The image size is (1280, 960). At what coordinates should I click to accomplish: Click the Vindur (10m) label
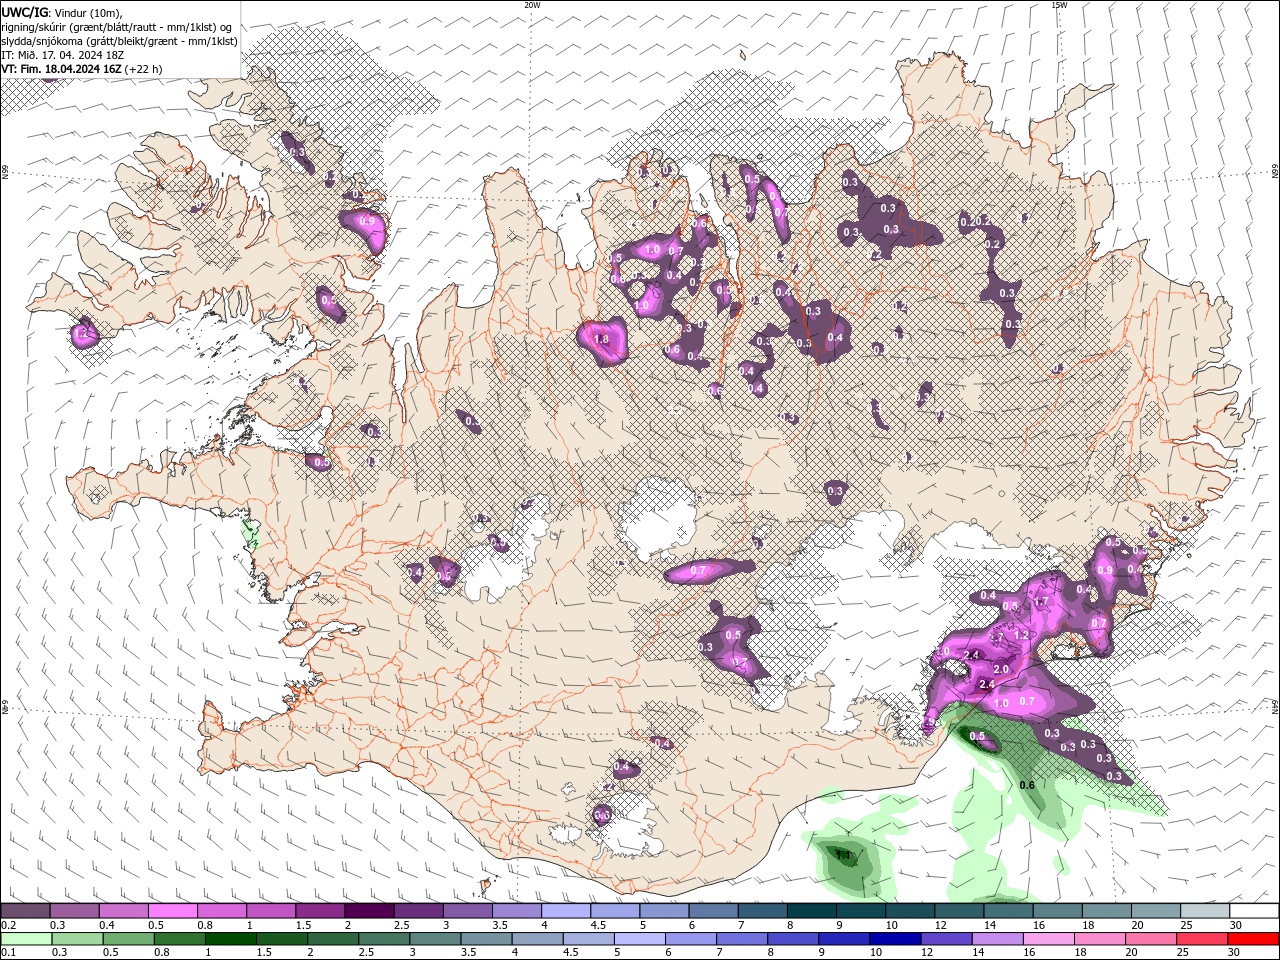[88, 12]
